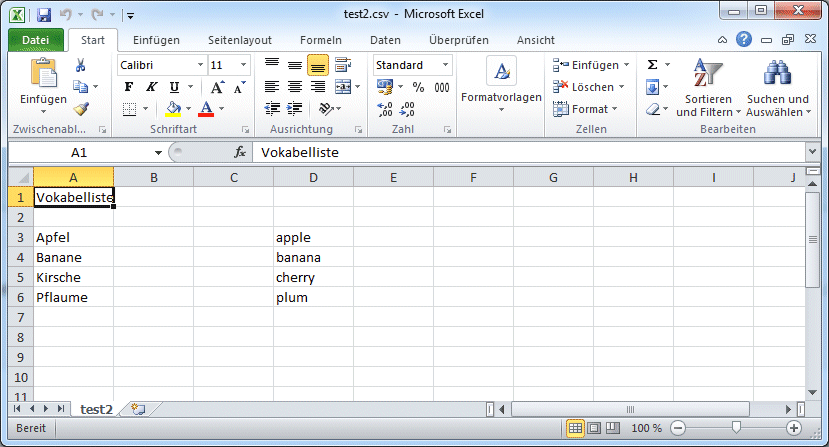Increase indent icon in Ausrichtung group
Image resolution: width=829 pixels, height=447 pixels.
pyautogui.click(x=294, y=109)
